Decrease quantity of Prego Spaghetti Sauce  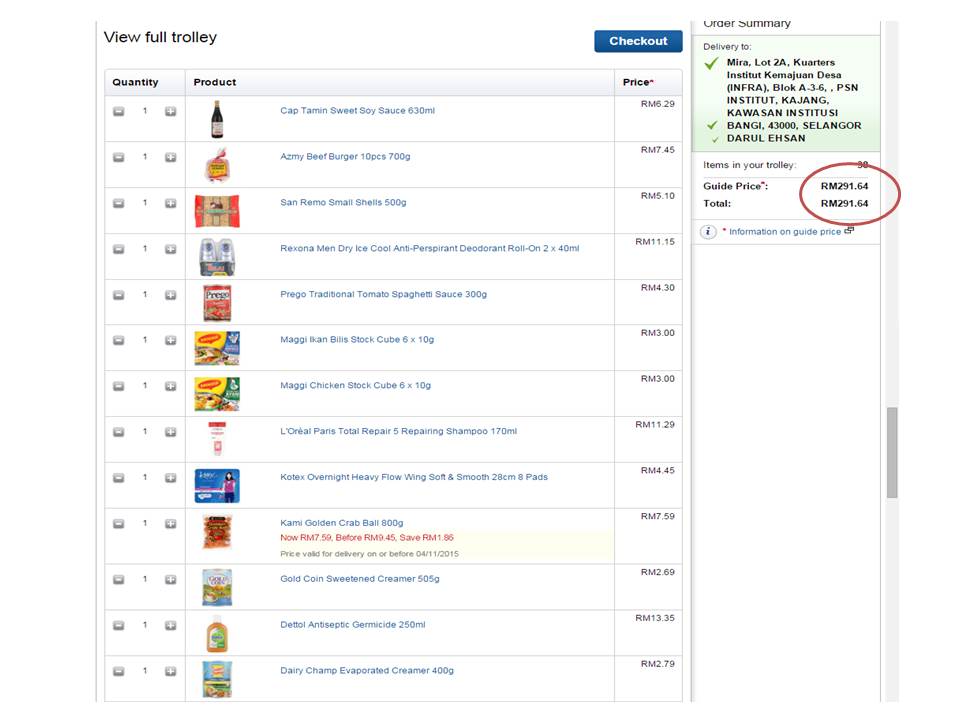[119, 295]
